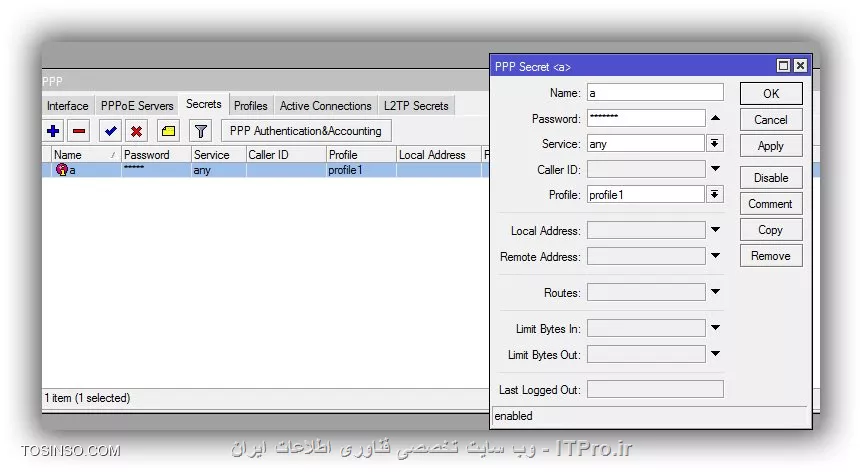Image resolution: width=862 pixels, height=472 pixels.
Task: Switch to the Interface tab
Action: pyautogui.click(x=68, y=105)
